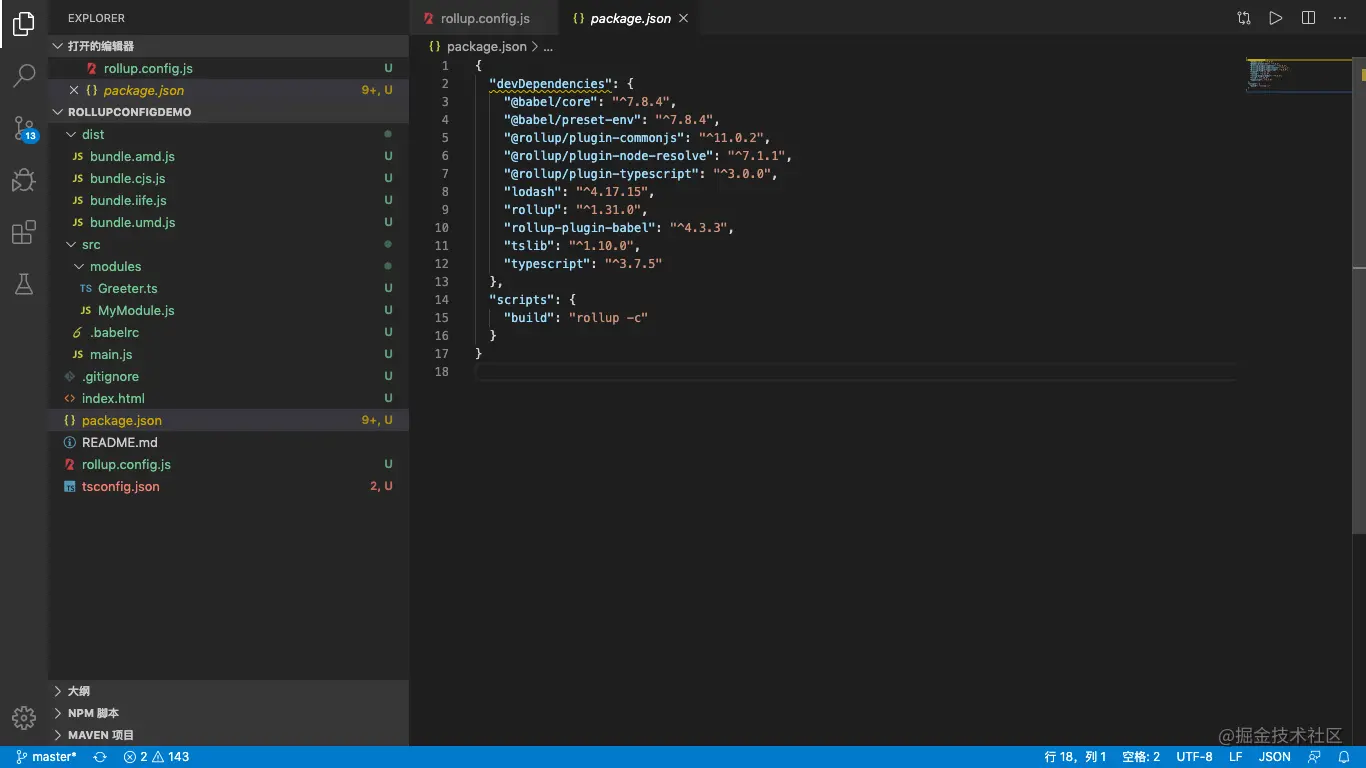The image size is (1366, 768).
Task: Open README.md in explorer
Action: pyautogui.click(x=229, y=442)
